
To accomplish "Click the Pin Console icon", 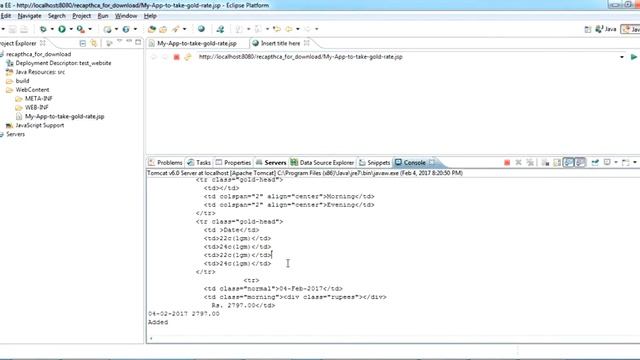I will point(595,163).
